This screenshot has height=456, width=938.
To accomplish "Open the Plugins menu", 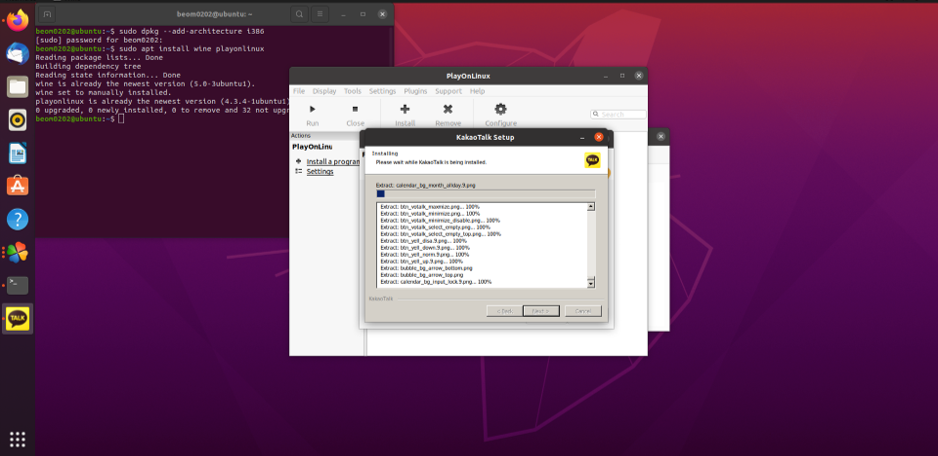I will point(415,91).
